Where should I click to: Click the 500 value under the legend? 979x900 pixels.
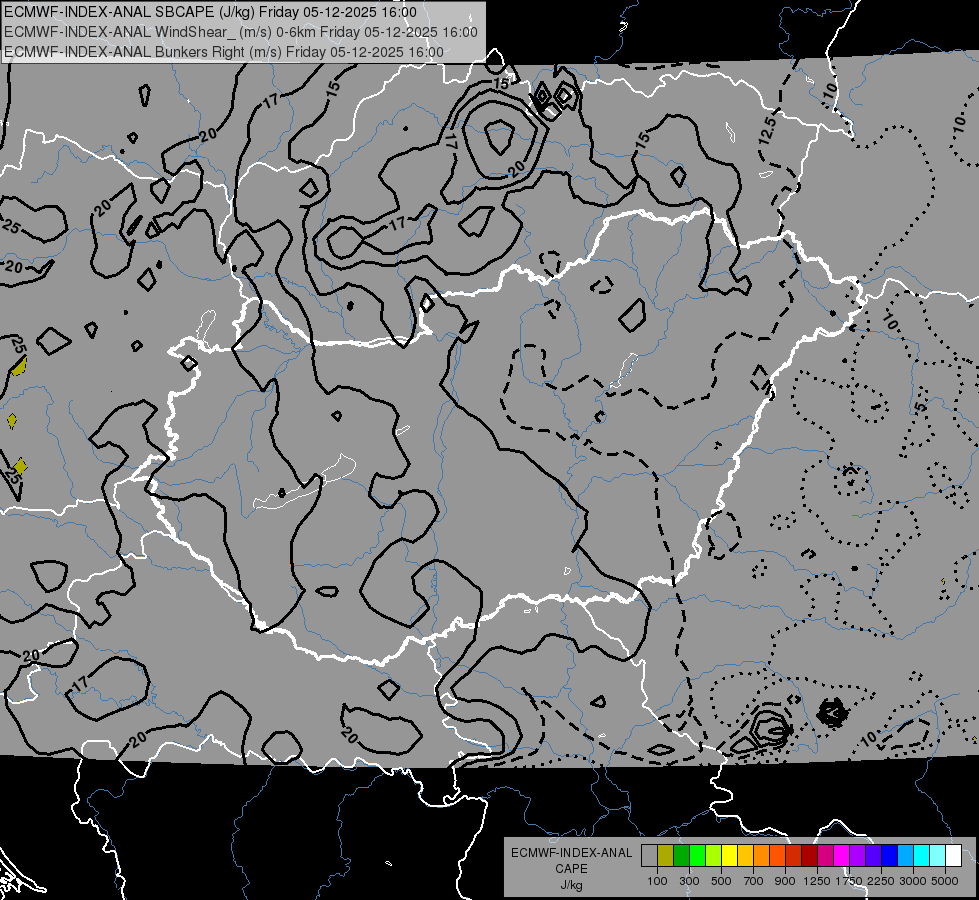721,881
